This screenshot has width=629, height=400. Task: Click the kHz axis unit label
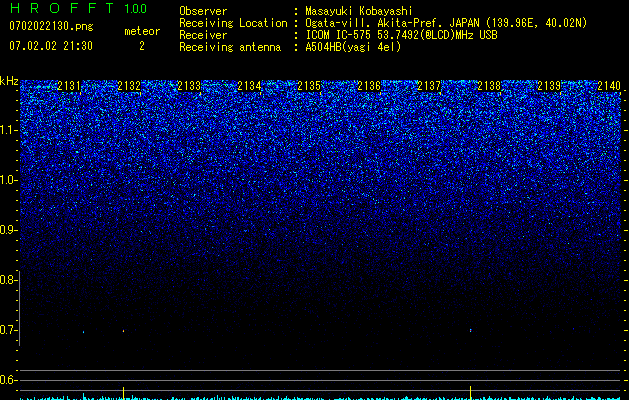[9, 81]
